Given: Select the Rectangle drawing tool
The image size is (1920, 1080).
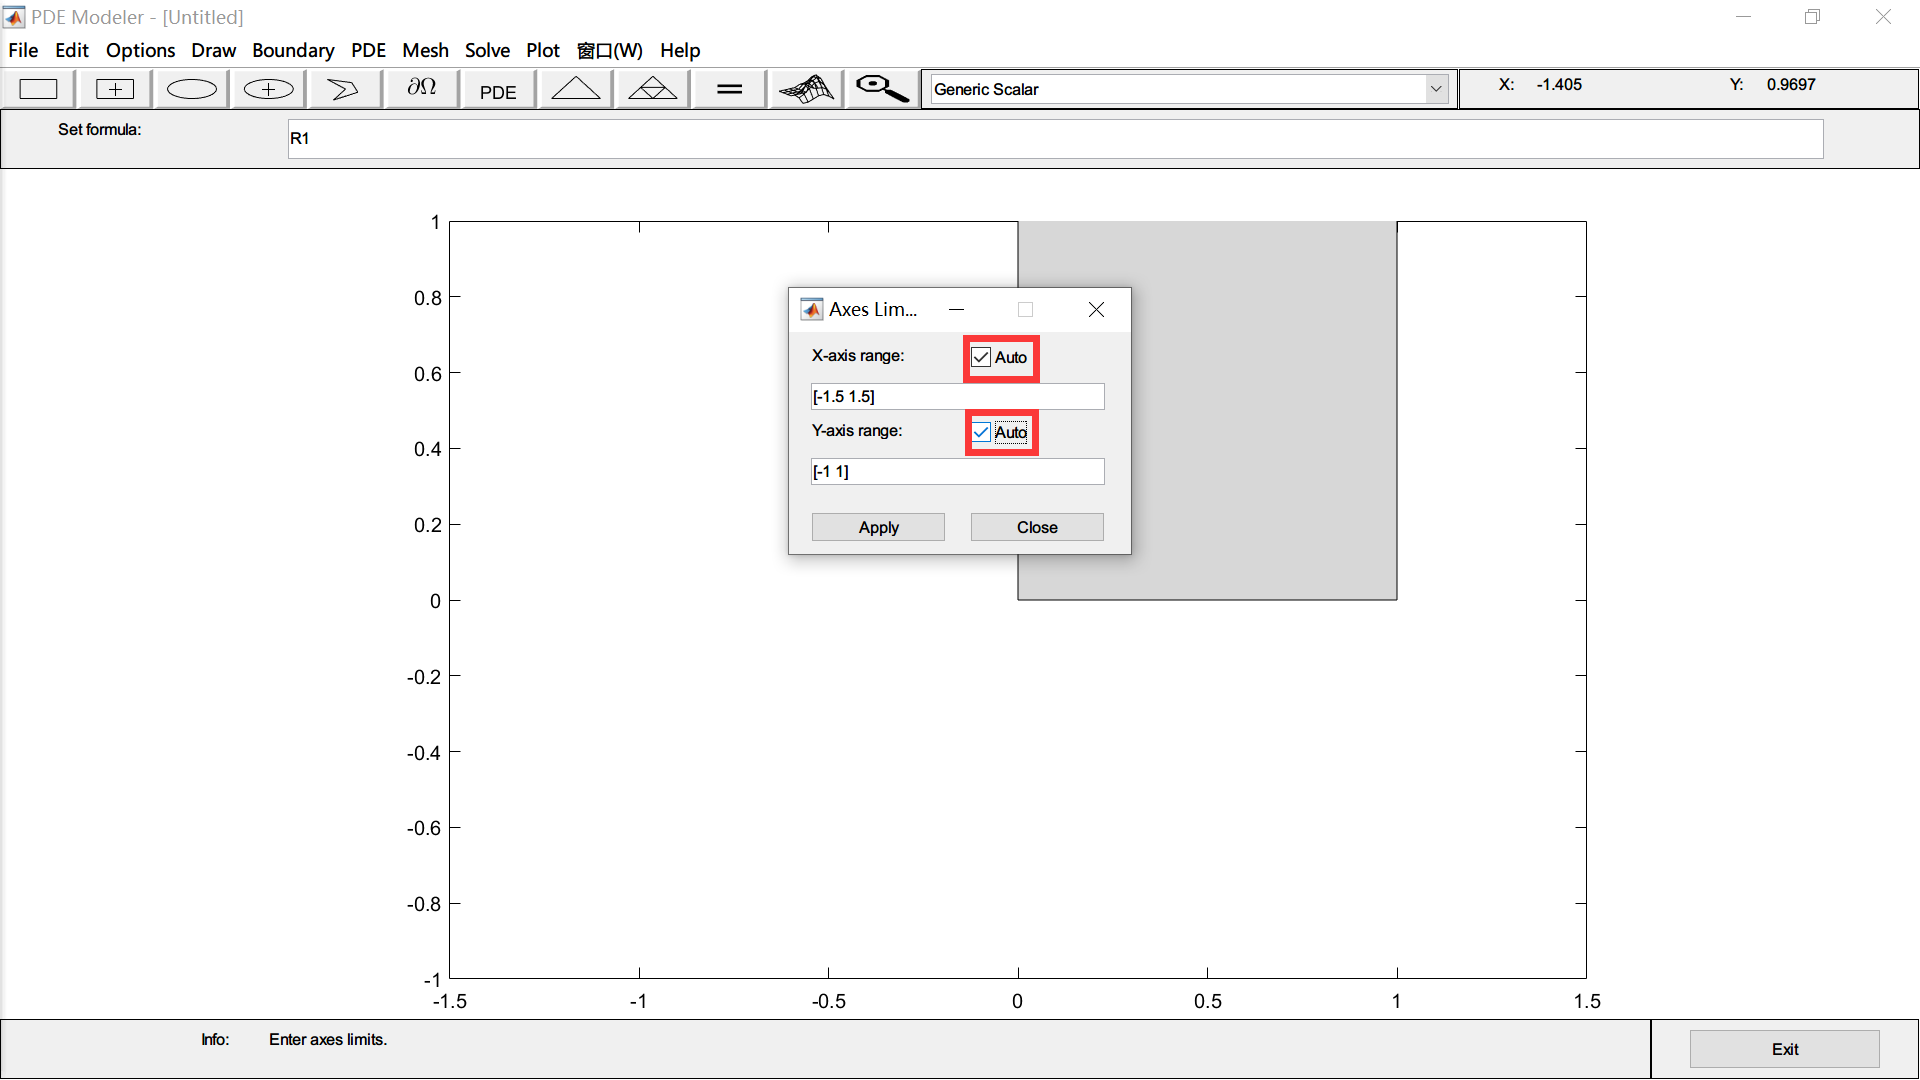Looking at the screenshot, I should click(x=38, y=88).
